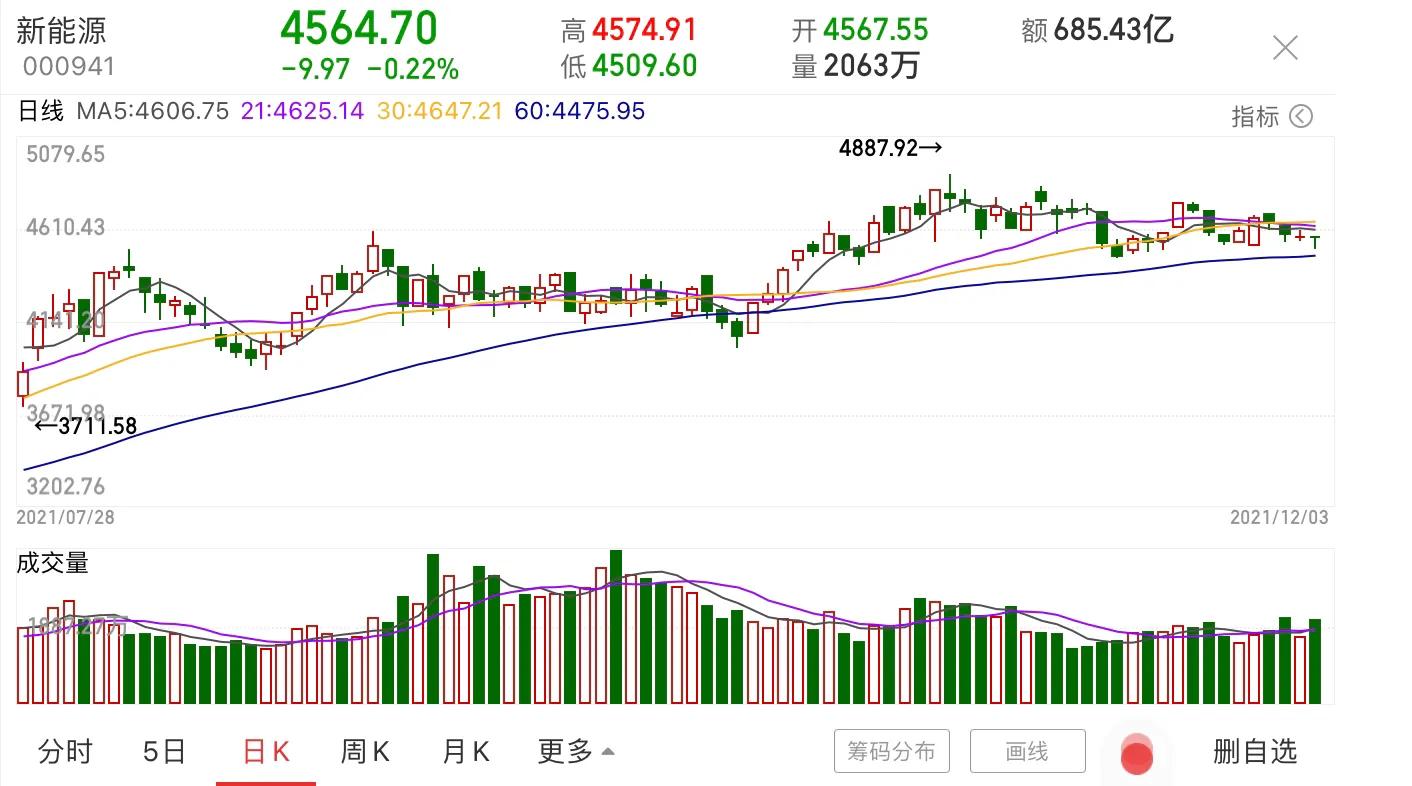The image size is (1412, 786).
Task: Click the turnover amount 685.43亿
Action: tap(1113, 30)
